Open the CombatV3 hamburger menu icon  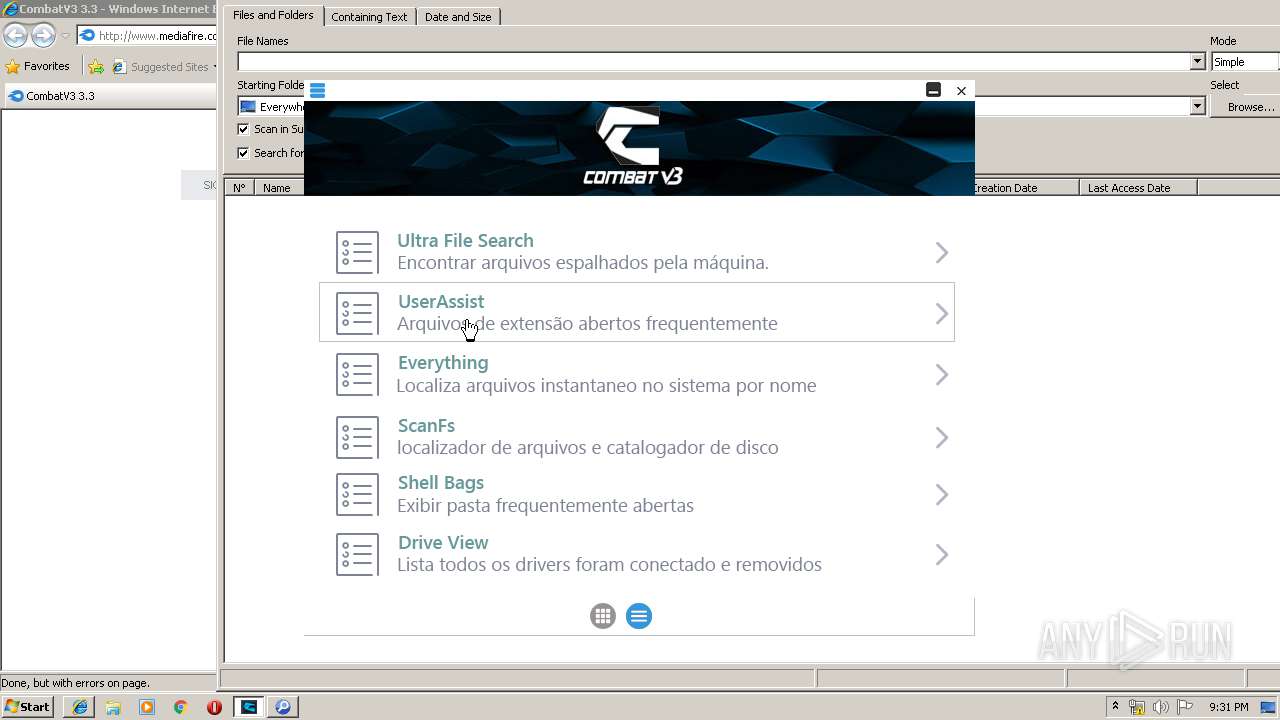point(318,90)
